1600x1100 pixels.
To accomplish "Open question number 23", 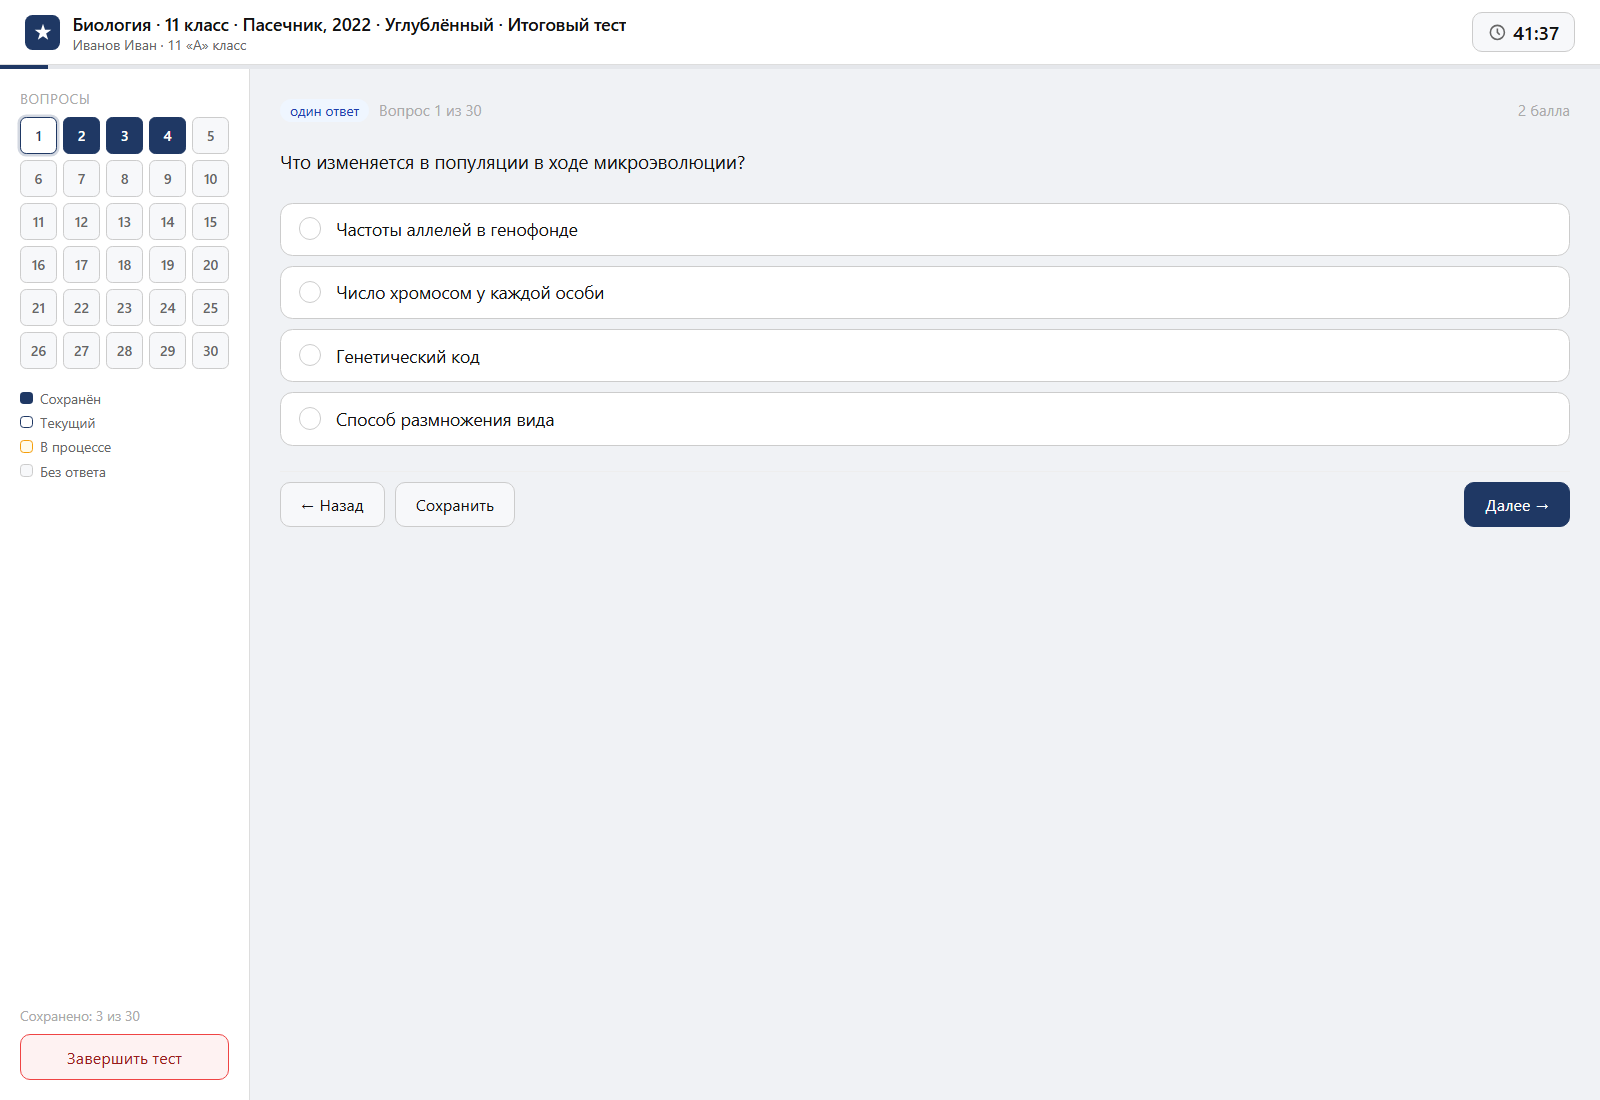I will point(124,308).
